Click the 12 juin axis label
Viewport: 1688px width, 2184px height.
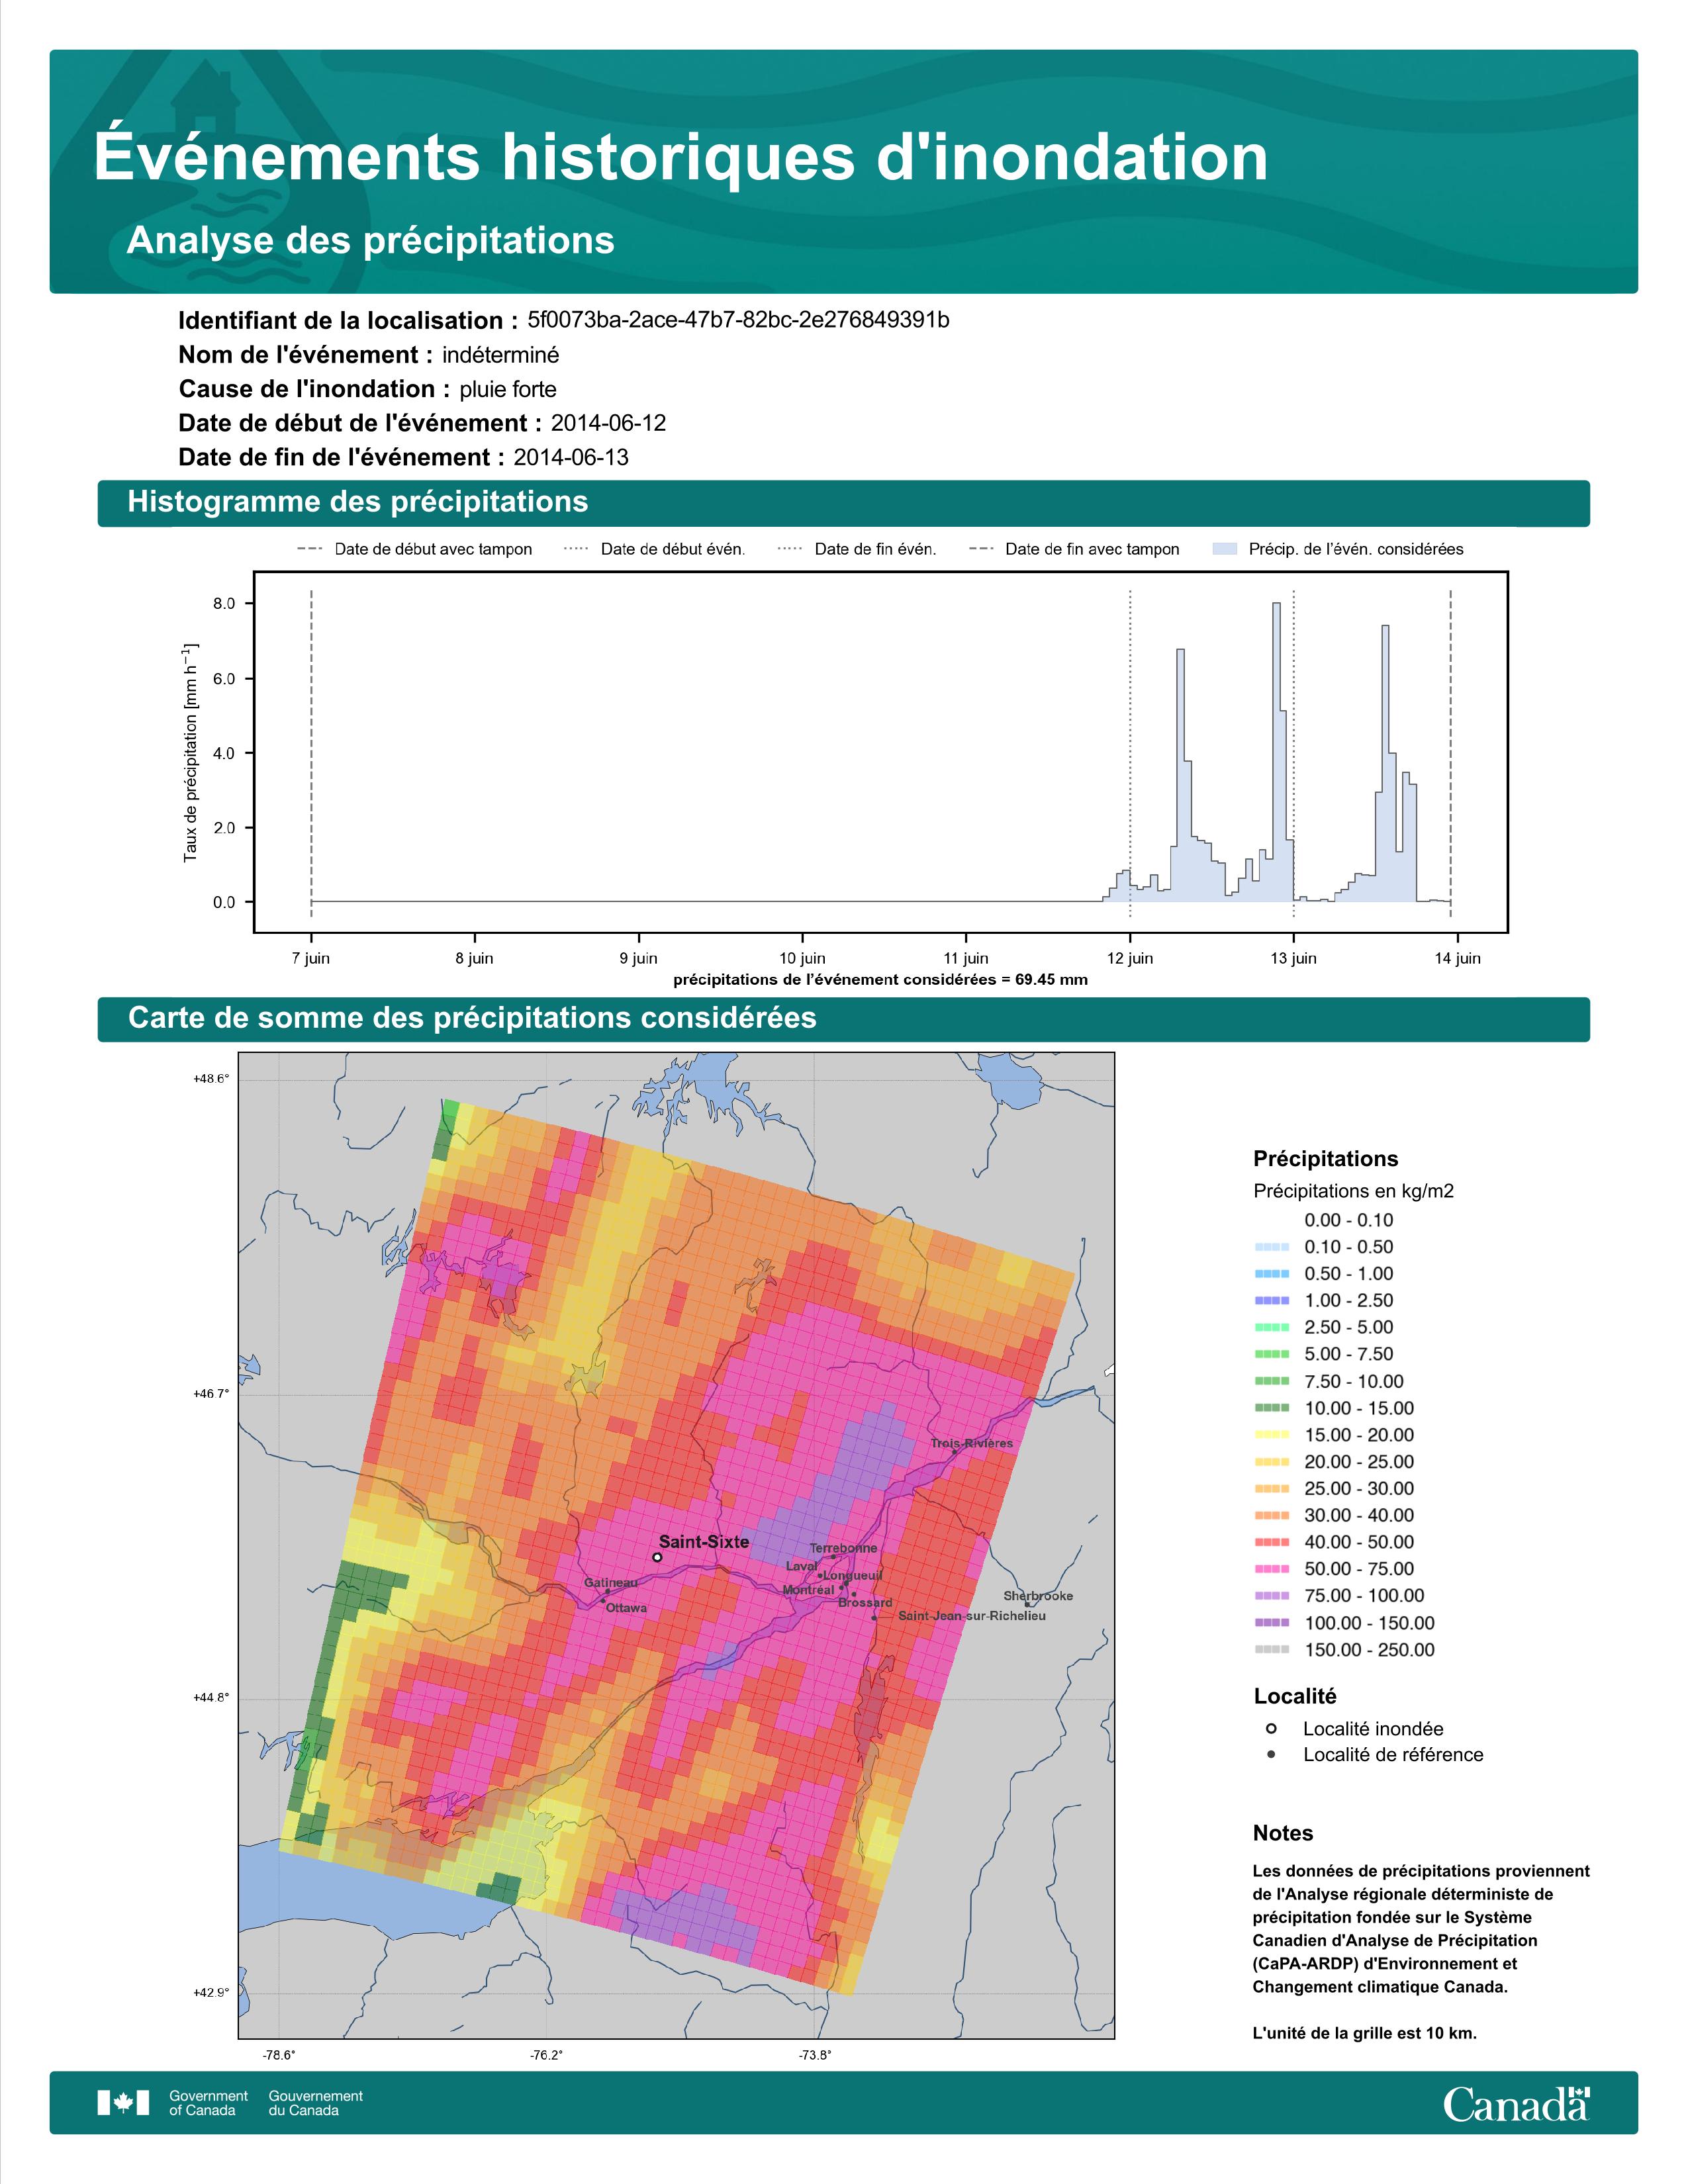tap(1130, 958)
